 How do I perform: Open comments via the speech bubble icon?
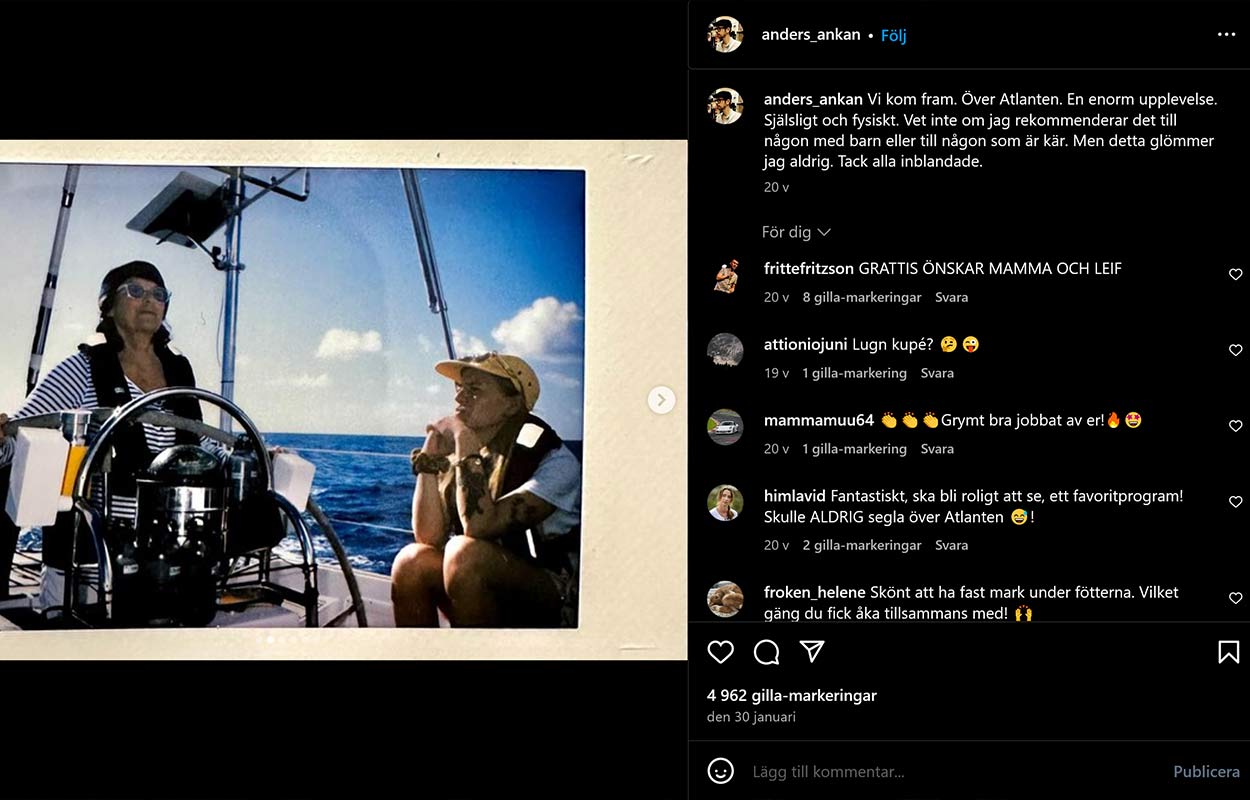(x=766, y=652)
